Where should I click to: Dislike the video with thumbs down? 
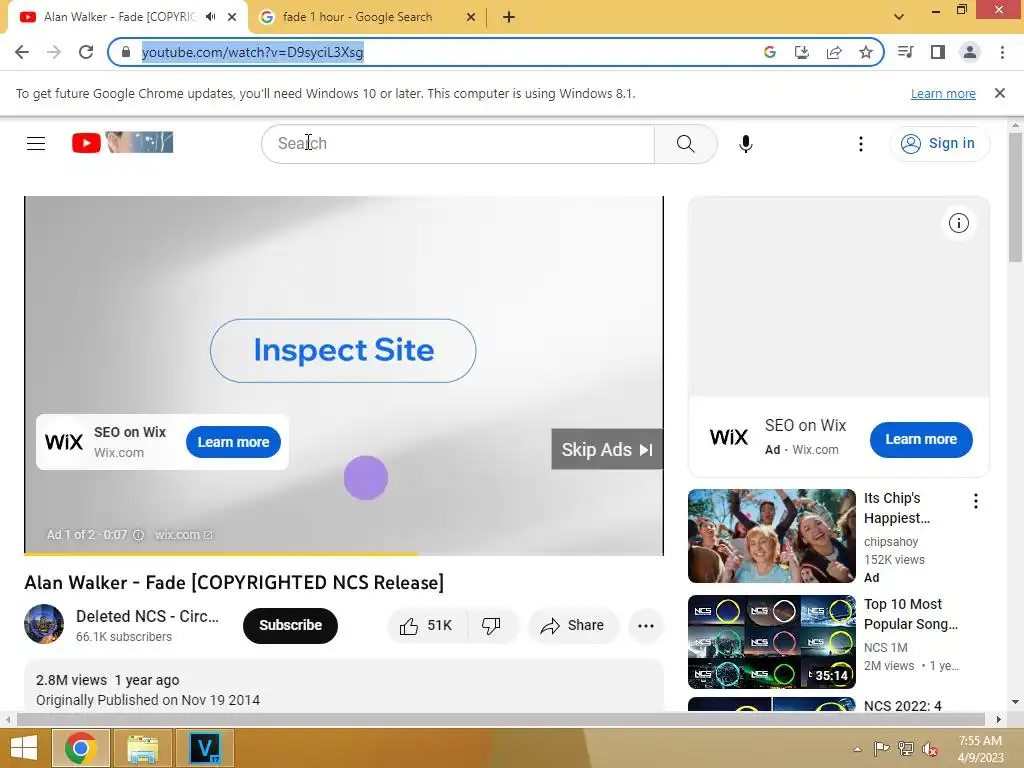tap(492, 626)
